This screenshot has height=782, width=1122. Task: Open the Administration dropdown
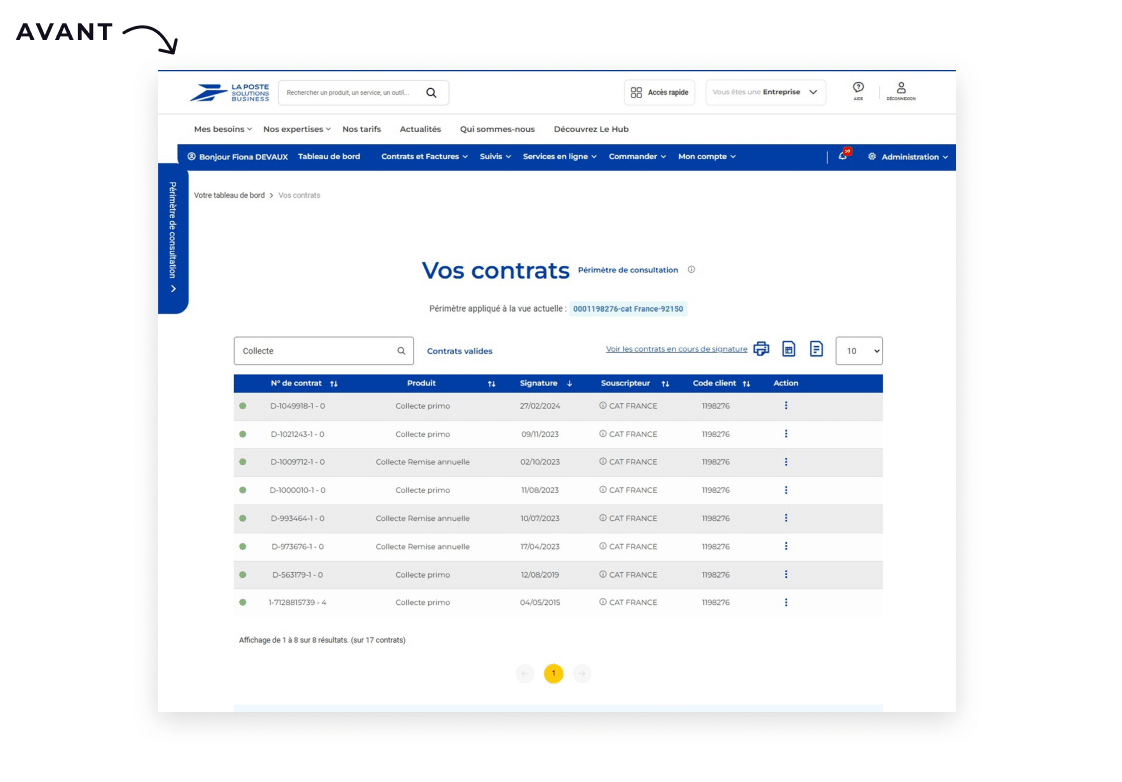(x=908, y=157)
